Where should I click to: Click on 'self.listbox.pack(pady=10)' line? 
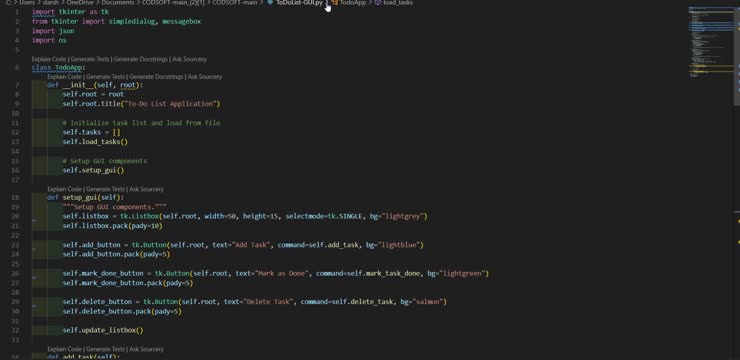point(112,226)
